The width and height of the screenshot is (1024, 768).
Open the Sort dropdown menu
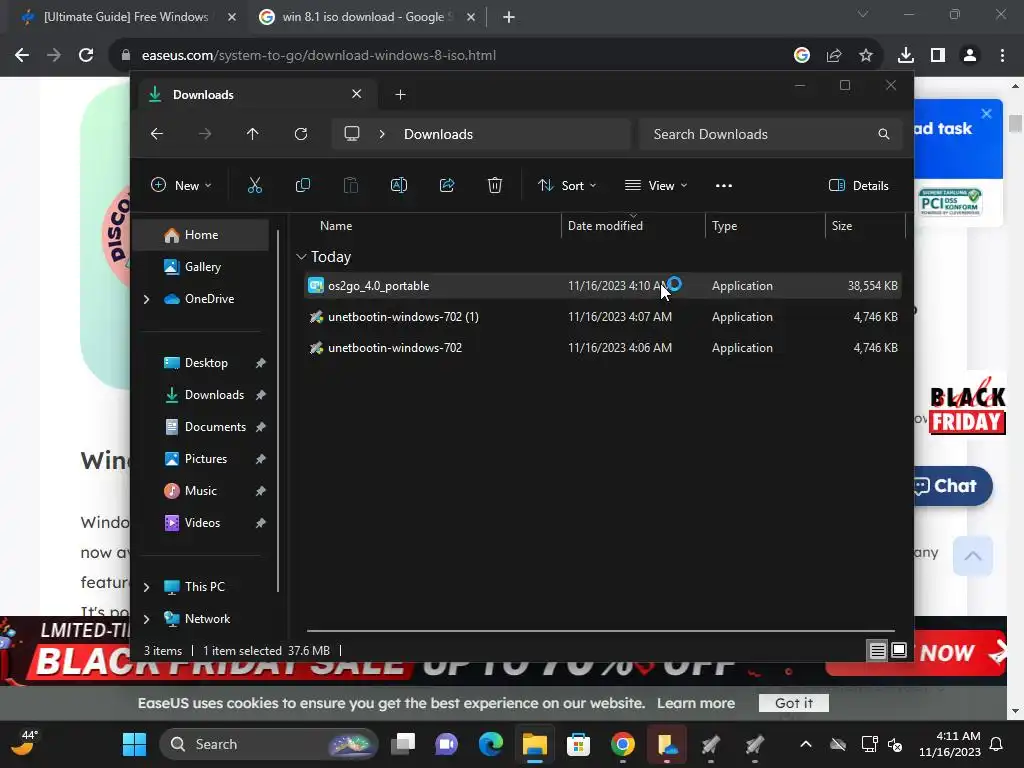point(567,185)
